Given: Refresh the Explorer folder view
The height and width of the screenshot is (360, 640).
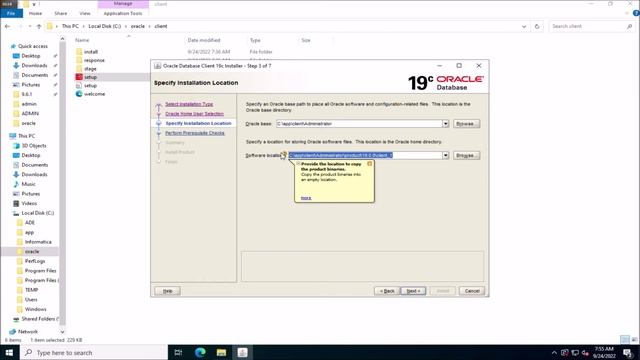Looking at the screenshot, I should 537,26.
